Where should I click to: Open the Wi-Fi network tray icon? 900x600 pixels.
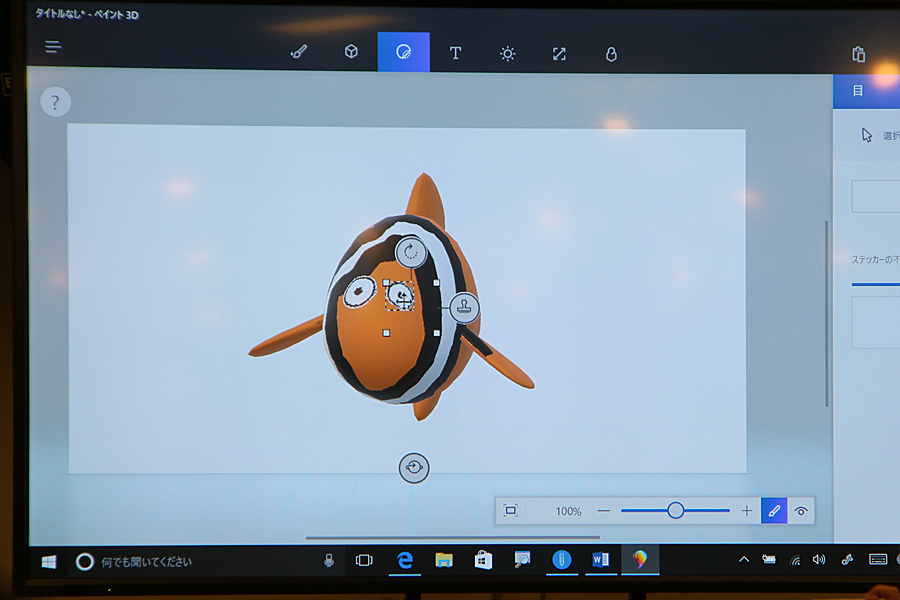[x=796, y=560]
